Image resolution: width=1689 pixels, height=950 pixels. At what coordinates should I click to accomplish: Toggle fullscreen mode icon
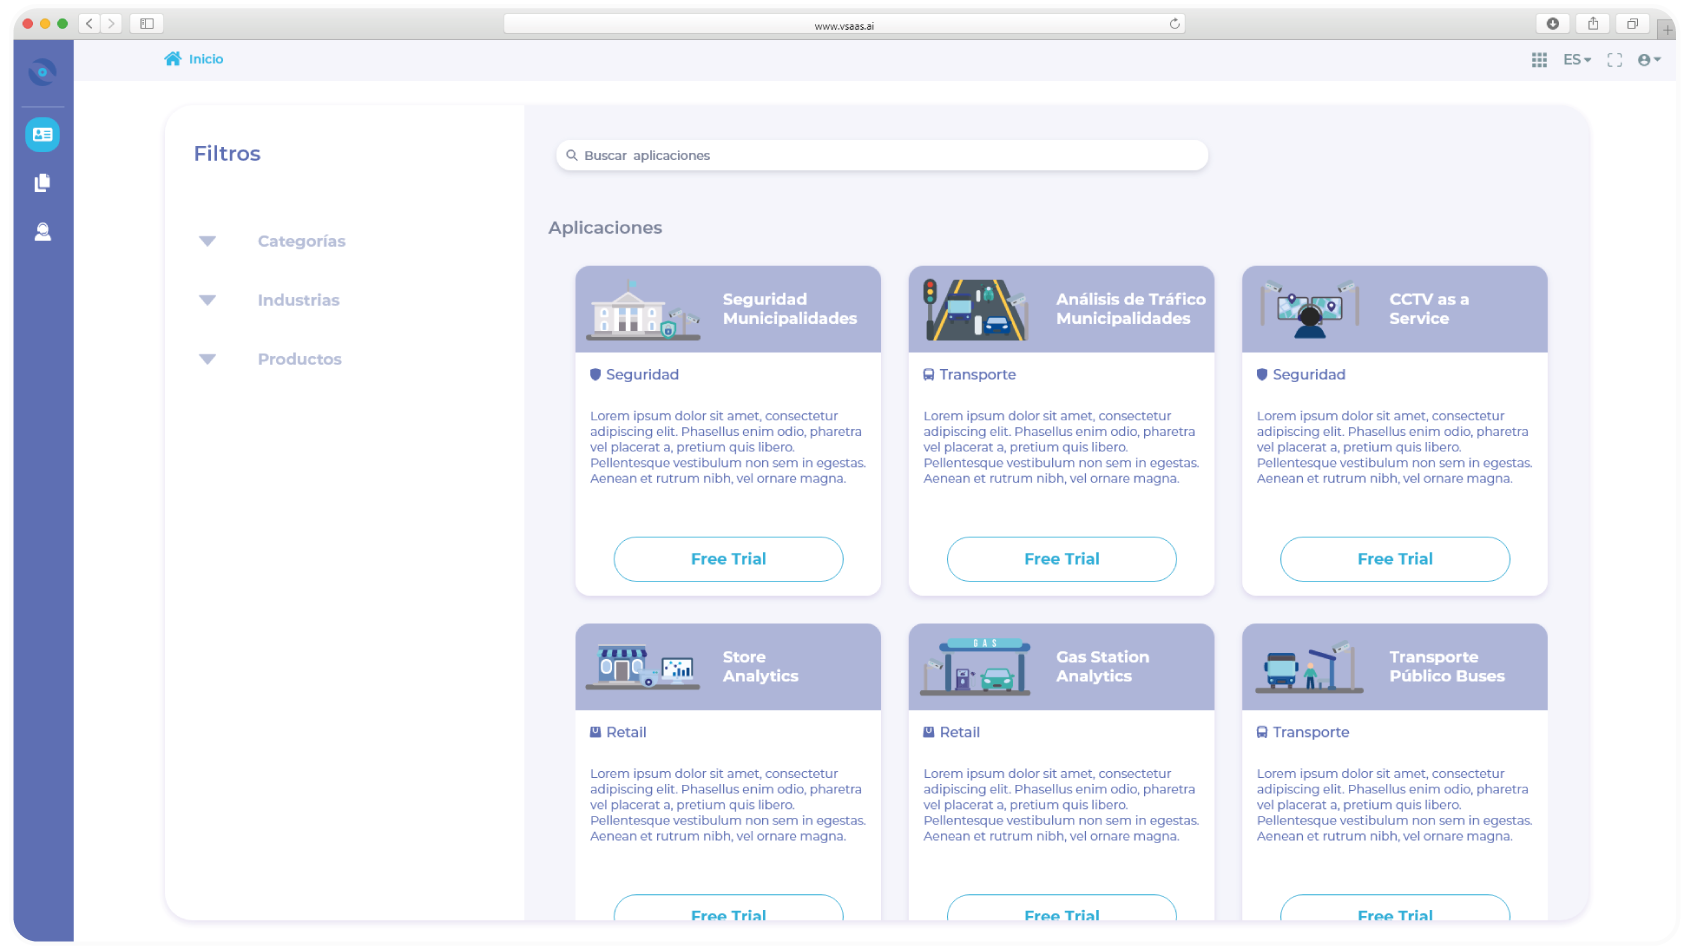click(x=1614, y=60)
